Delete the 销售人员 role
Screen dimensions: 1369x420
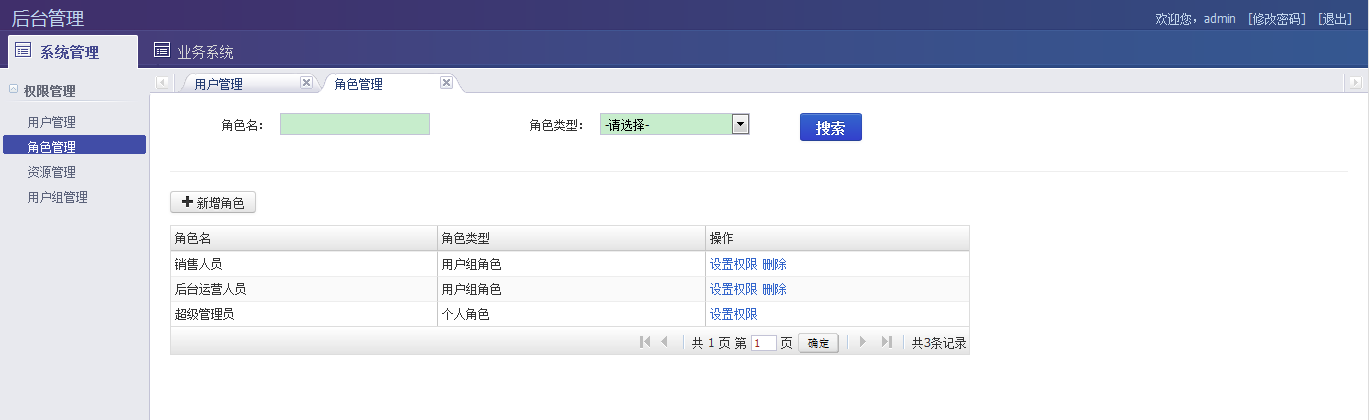(775, 264)
